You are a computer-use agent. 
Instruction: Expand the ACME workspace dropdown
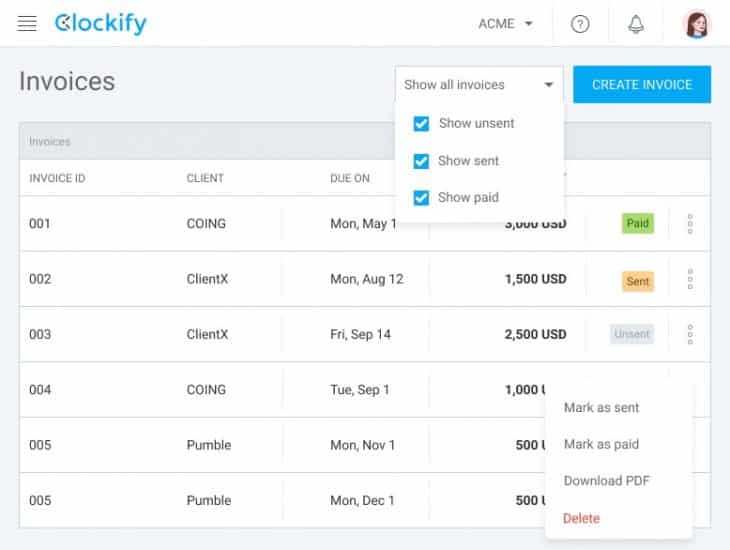click(505, 24)
